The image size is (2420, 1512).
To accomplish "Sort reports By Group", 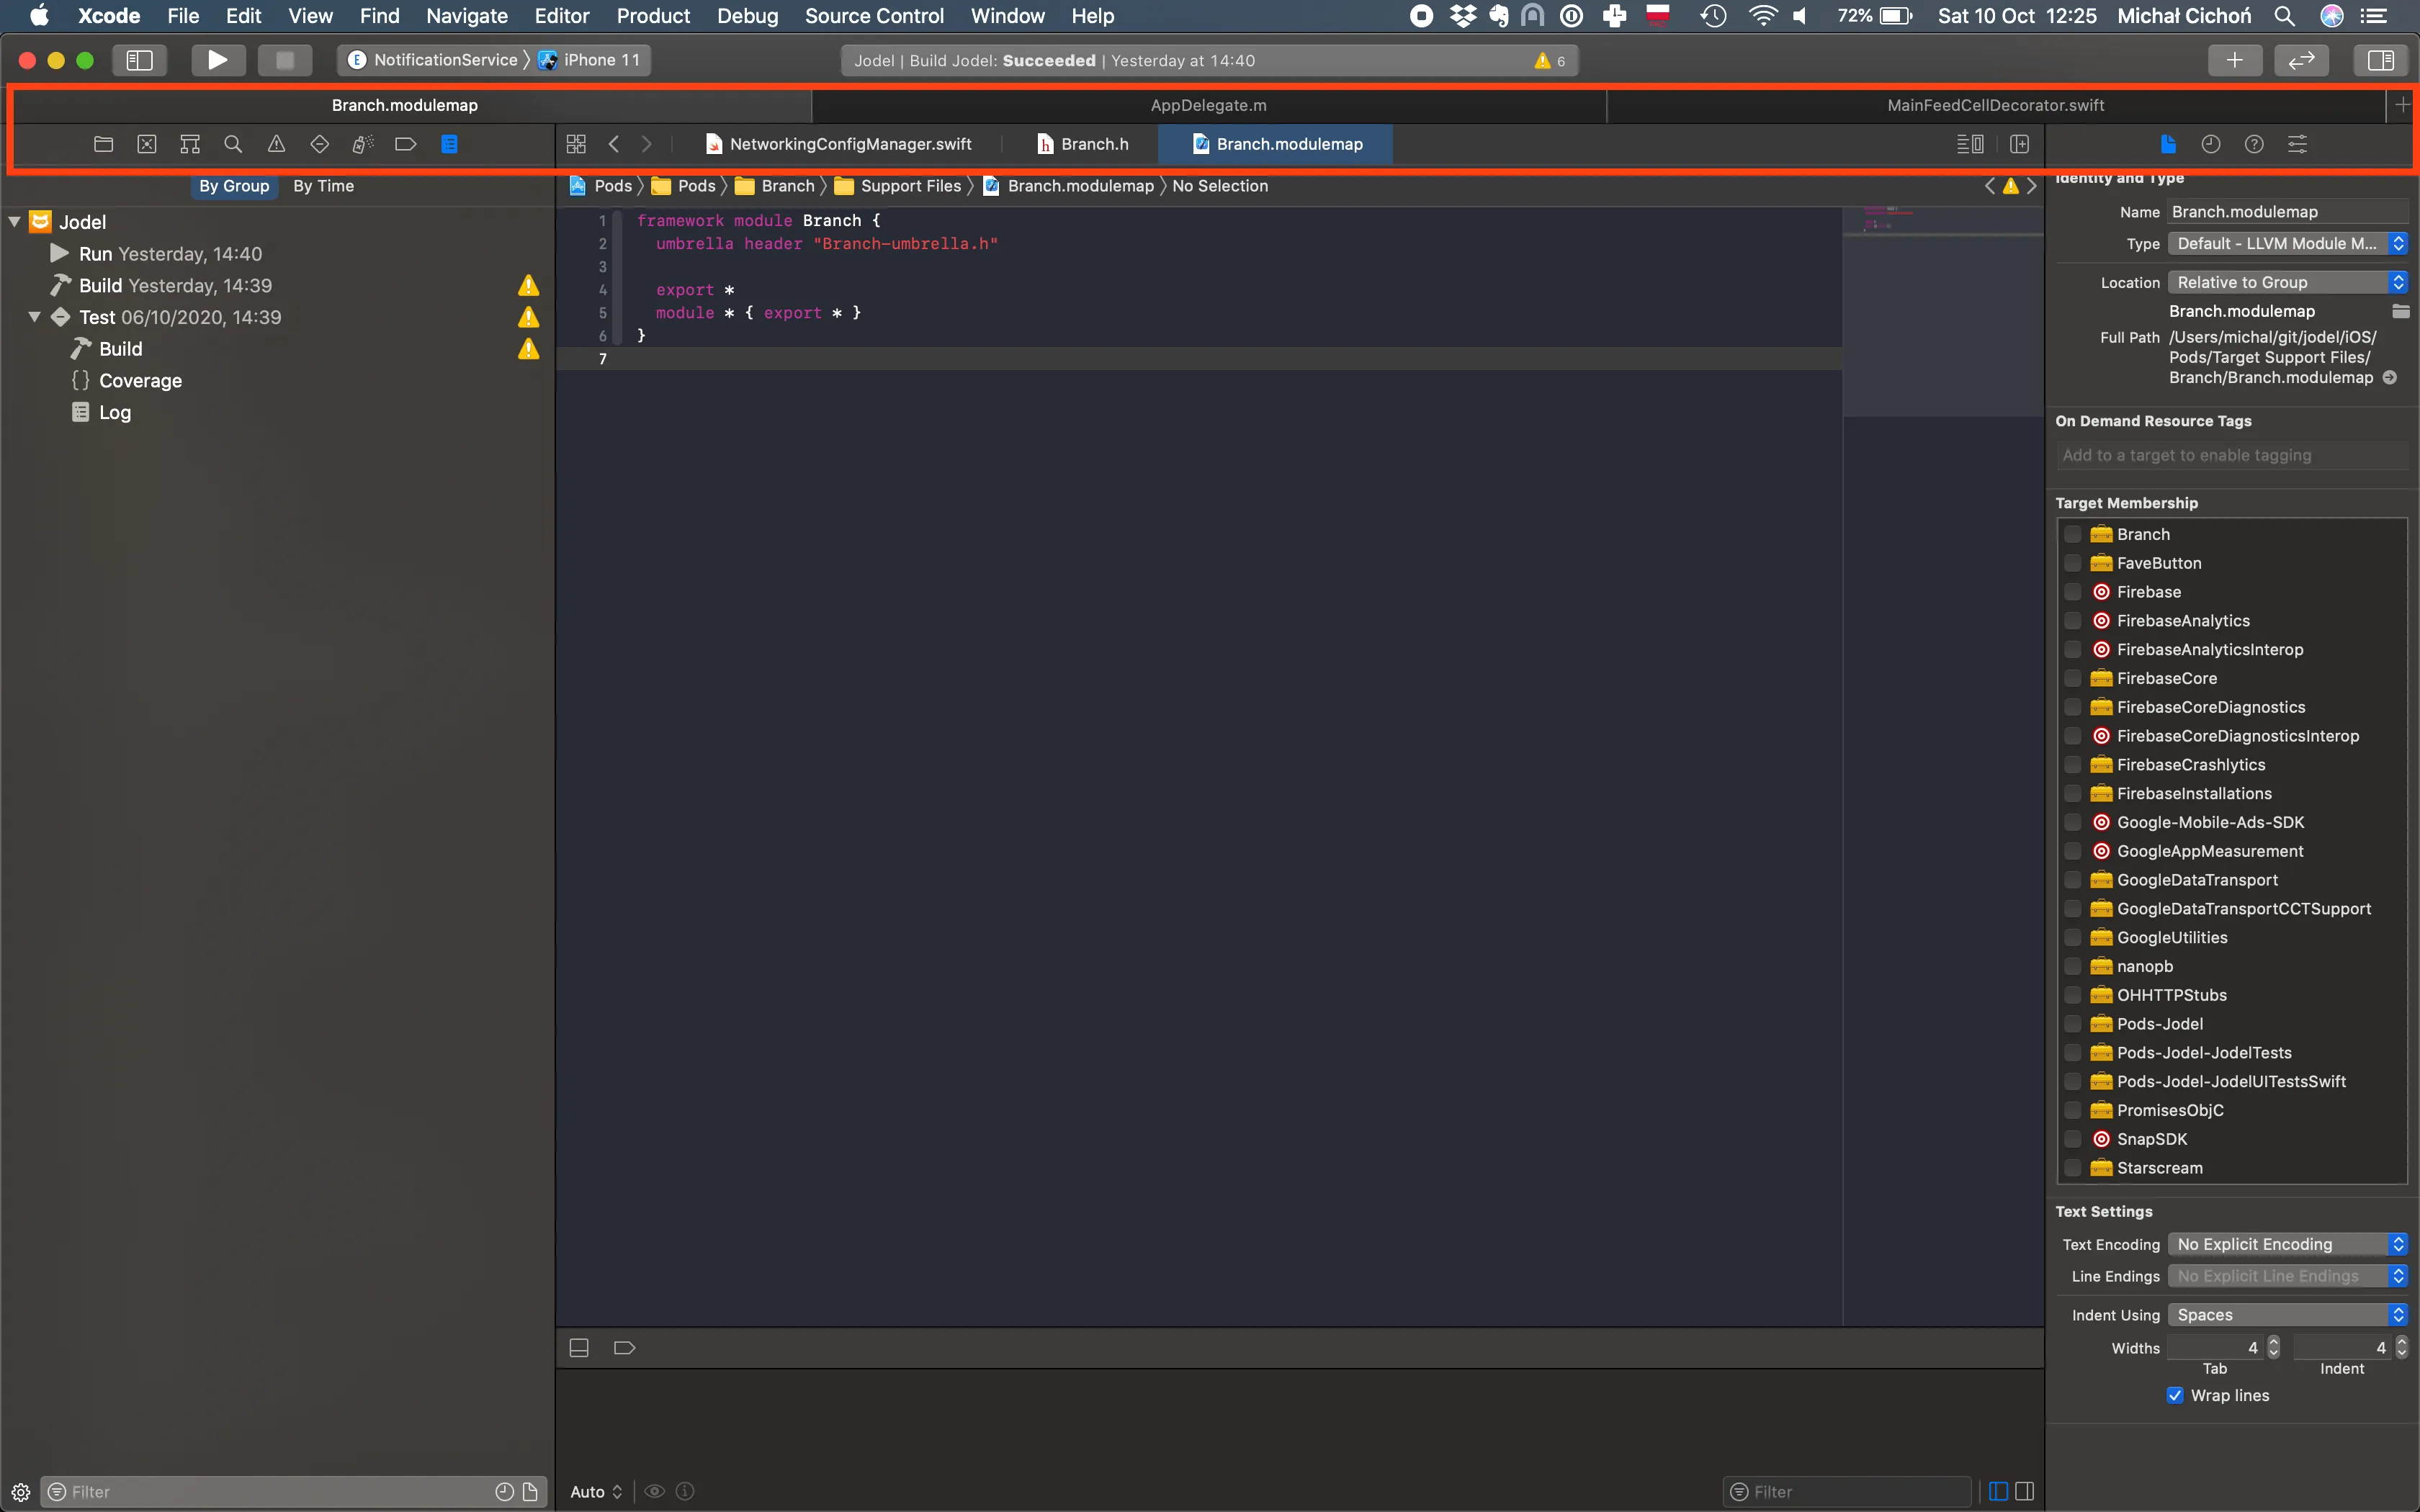I will (x=234, y=186).
